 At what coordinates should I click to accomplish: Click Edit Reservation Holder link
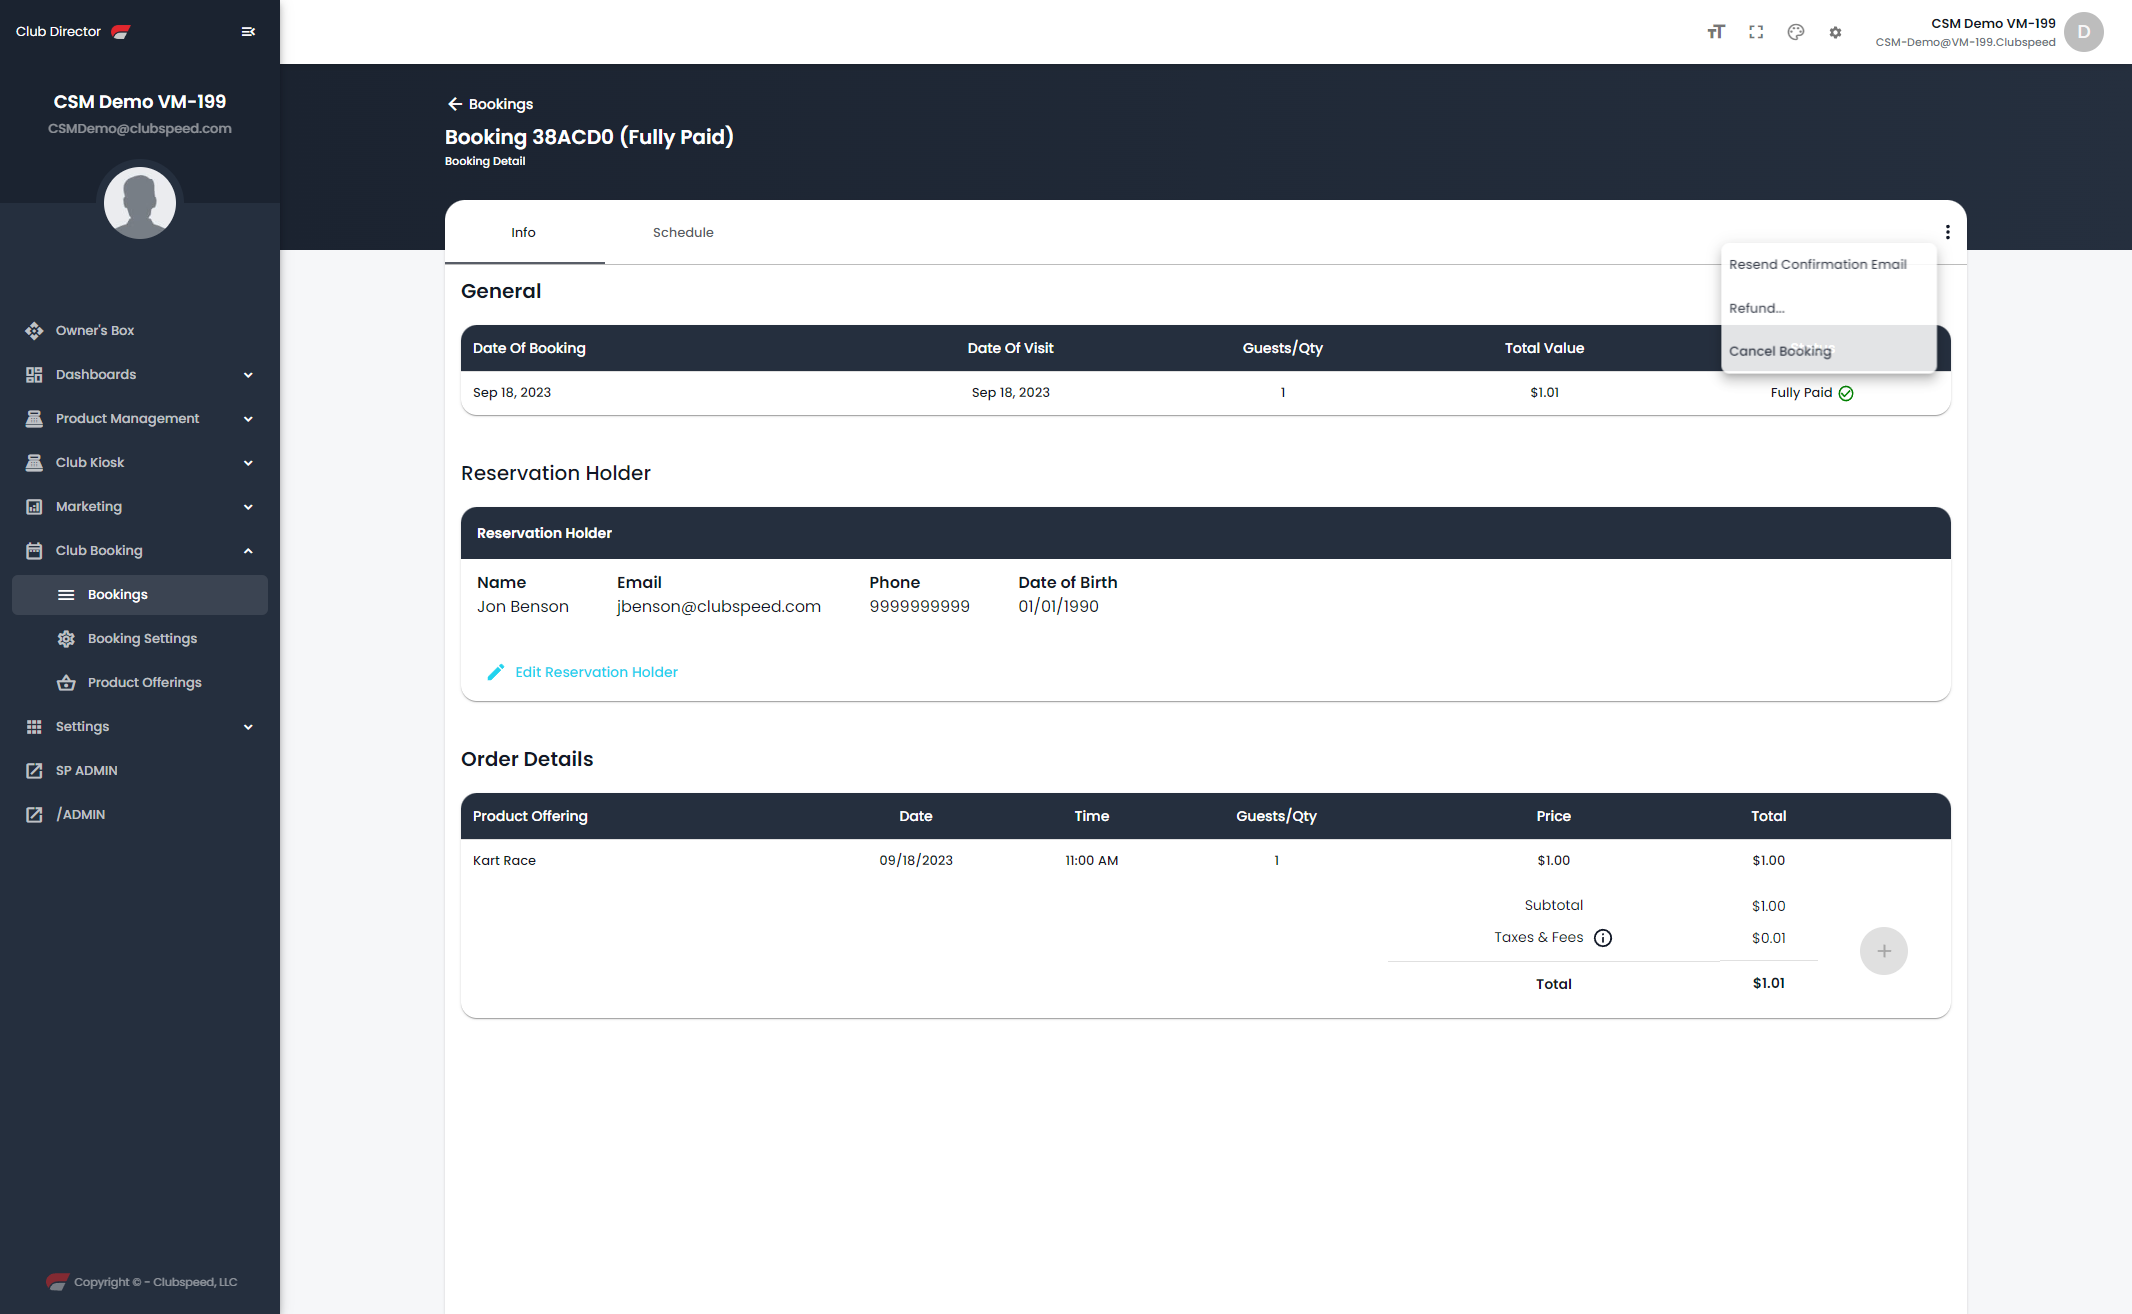pyautogui.click(x=582, y=672)
